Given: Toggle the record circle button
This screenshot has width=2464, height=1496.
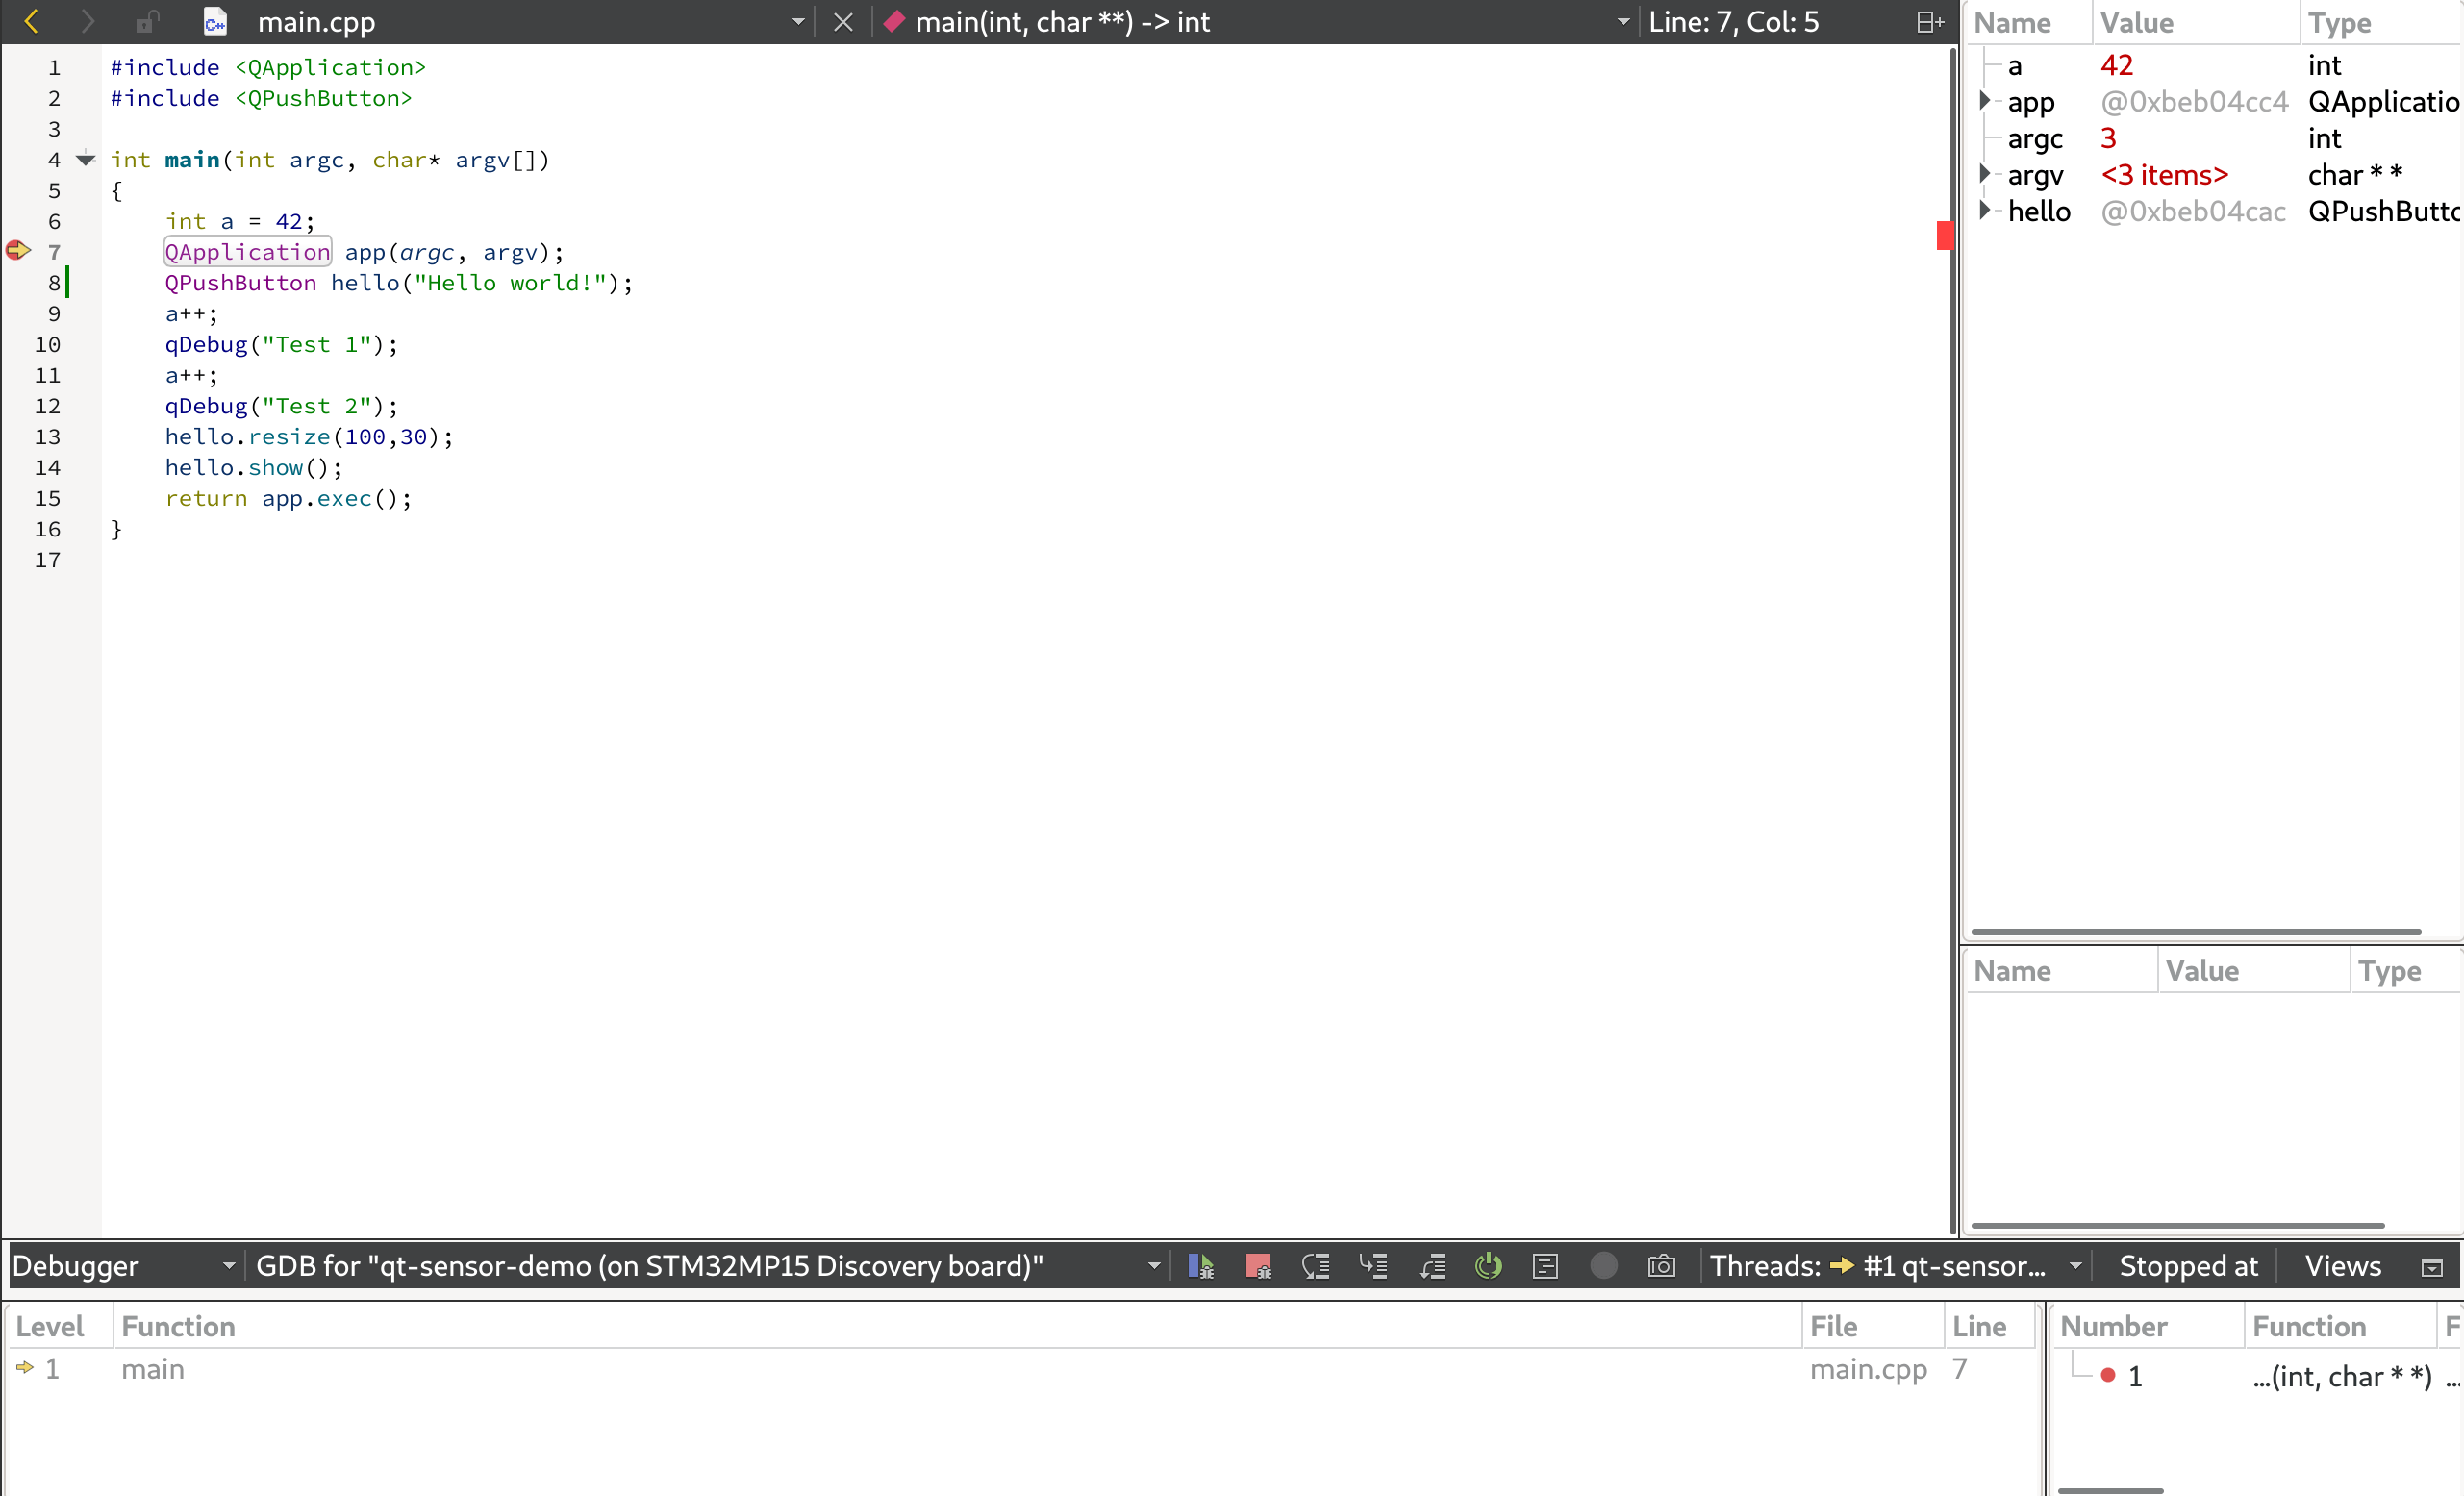Looking at the screenshot, I should click(1603, 1266).
